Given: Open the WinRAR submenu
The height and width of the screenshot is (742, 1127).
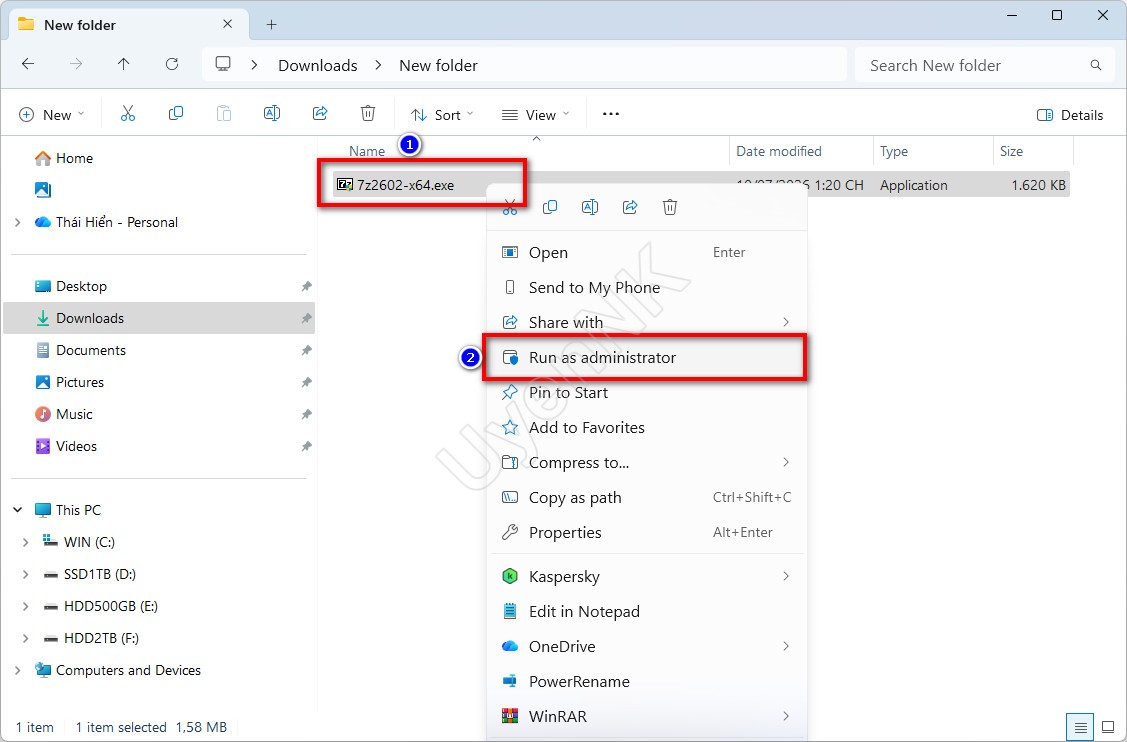Looking at the screenshot, I should [x=647, y=716].
